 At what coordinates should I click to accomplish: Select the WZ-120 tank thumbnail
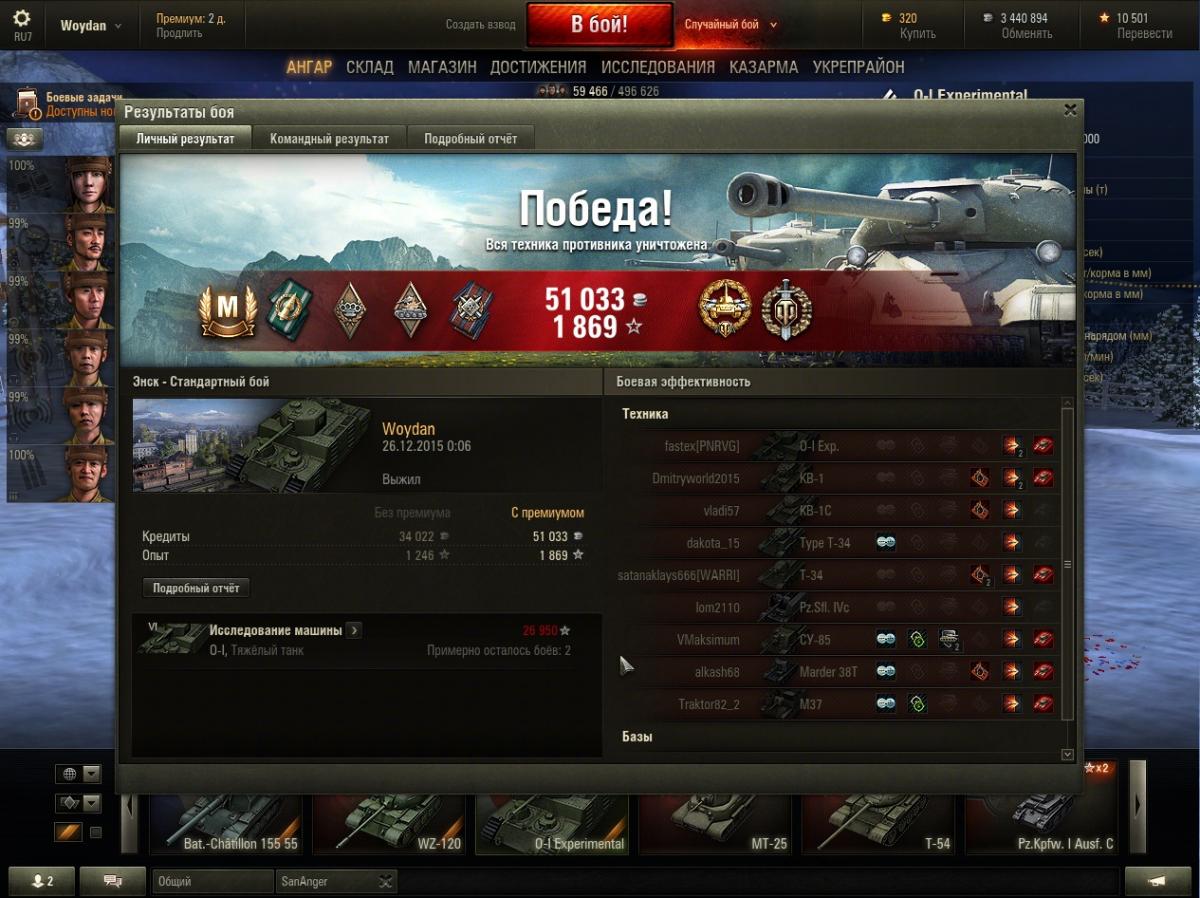(x=388, y=822)
